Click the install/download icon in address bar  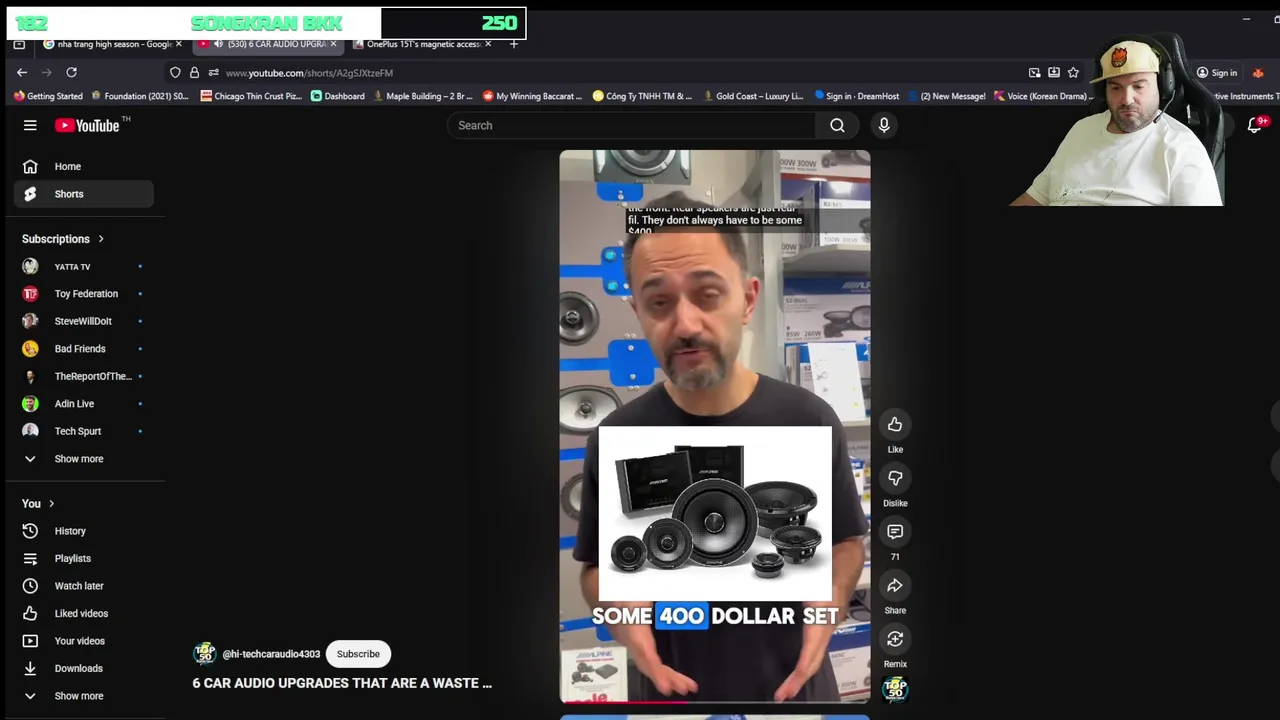coord(1054,72)
